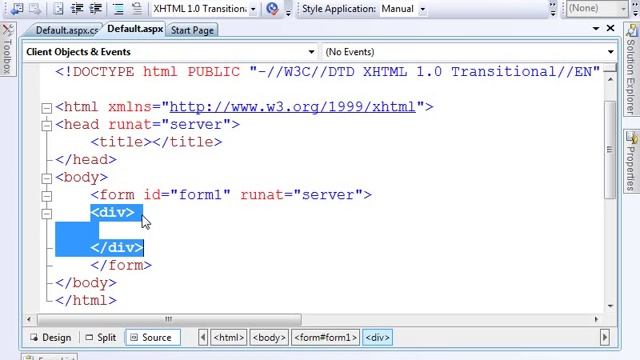Select the <html> tag navigator button

point(229,338)
